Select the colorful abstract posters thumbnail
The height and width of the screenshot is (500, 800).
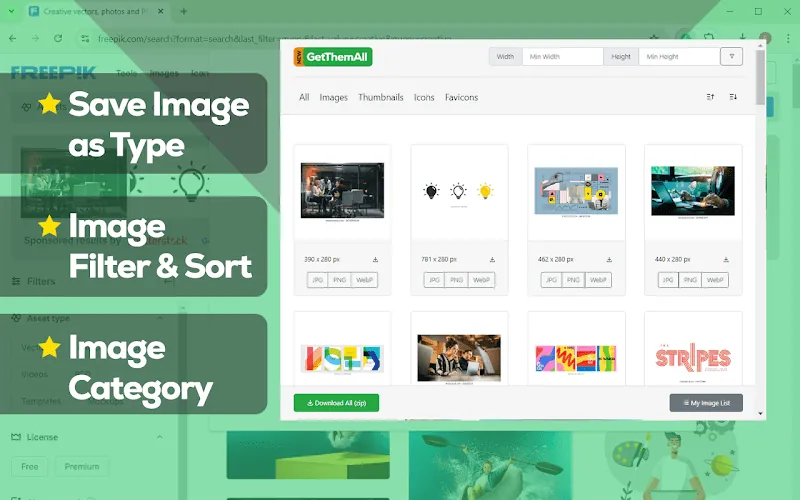coord(576,358)
